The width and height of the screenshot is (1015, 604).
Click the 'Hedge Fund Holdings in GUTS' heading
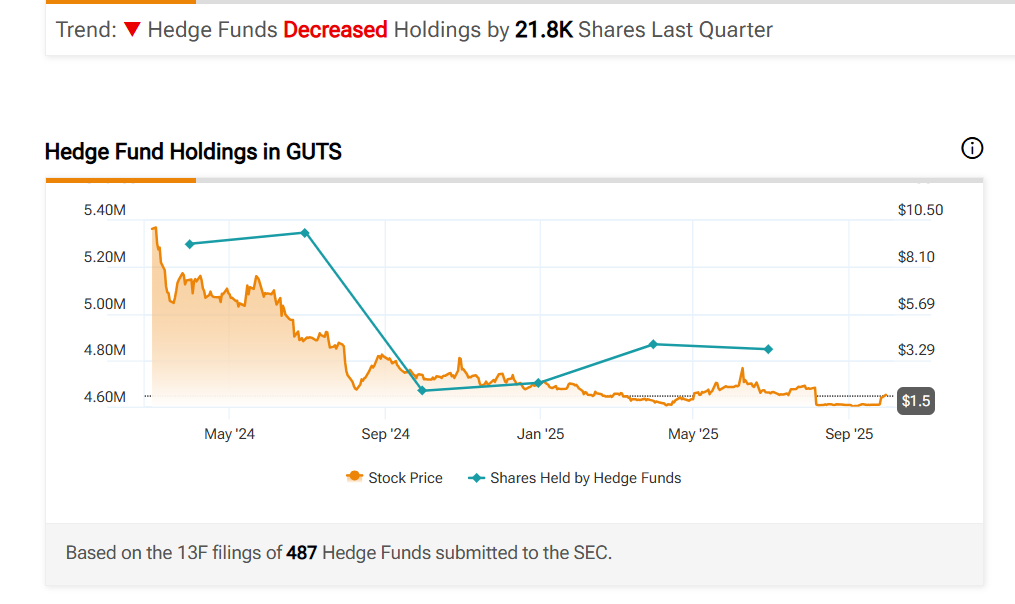193,152
